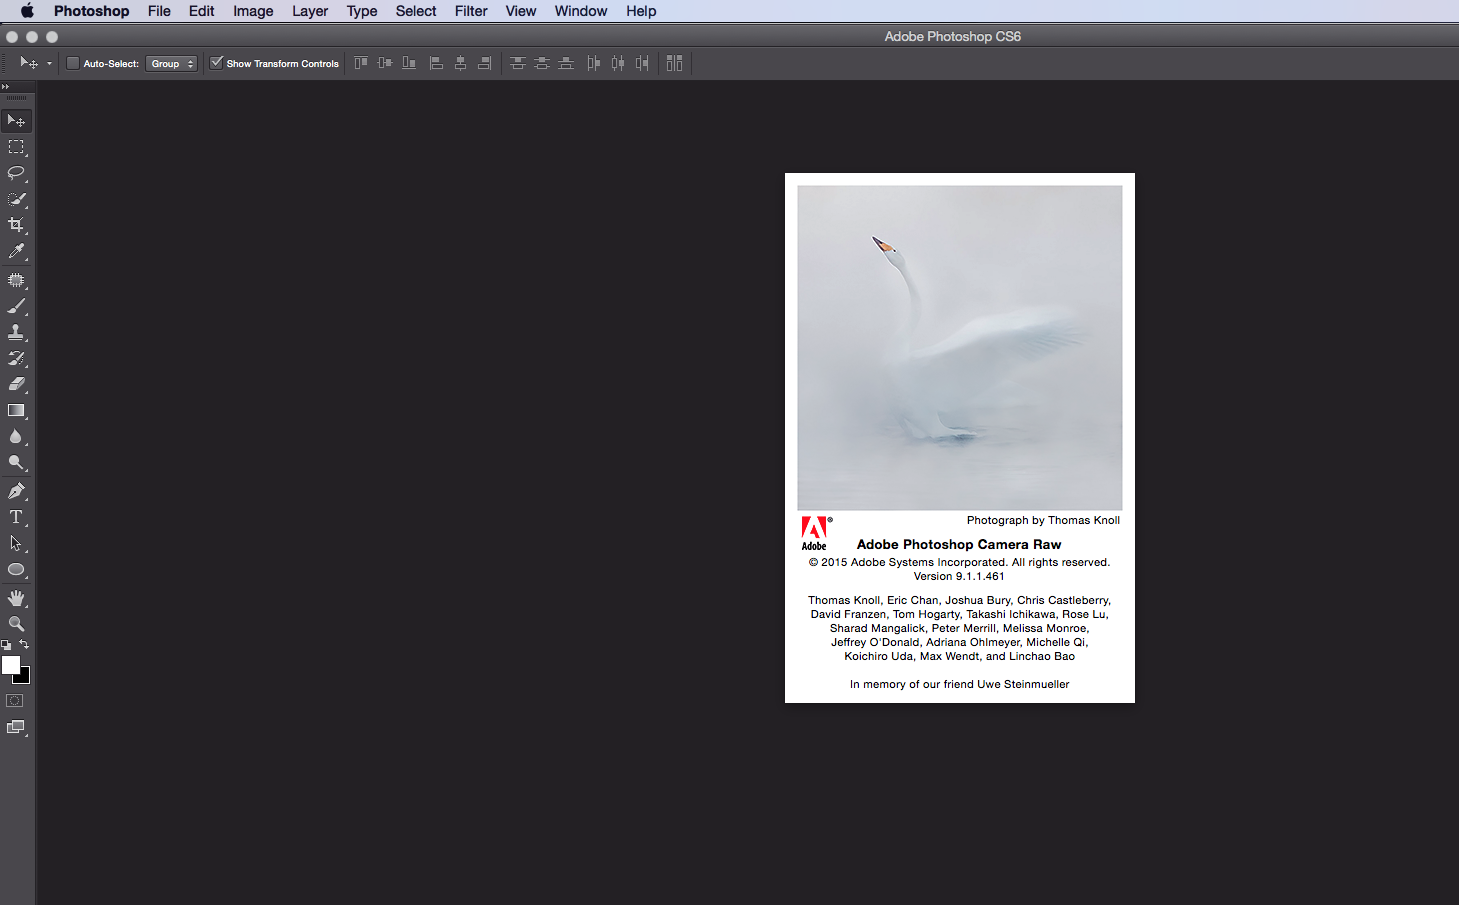Open the Auto-Select Group dropdown
Image resolution: width=1459 pixels, height=905 pixels.
point(172,63)
